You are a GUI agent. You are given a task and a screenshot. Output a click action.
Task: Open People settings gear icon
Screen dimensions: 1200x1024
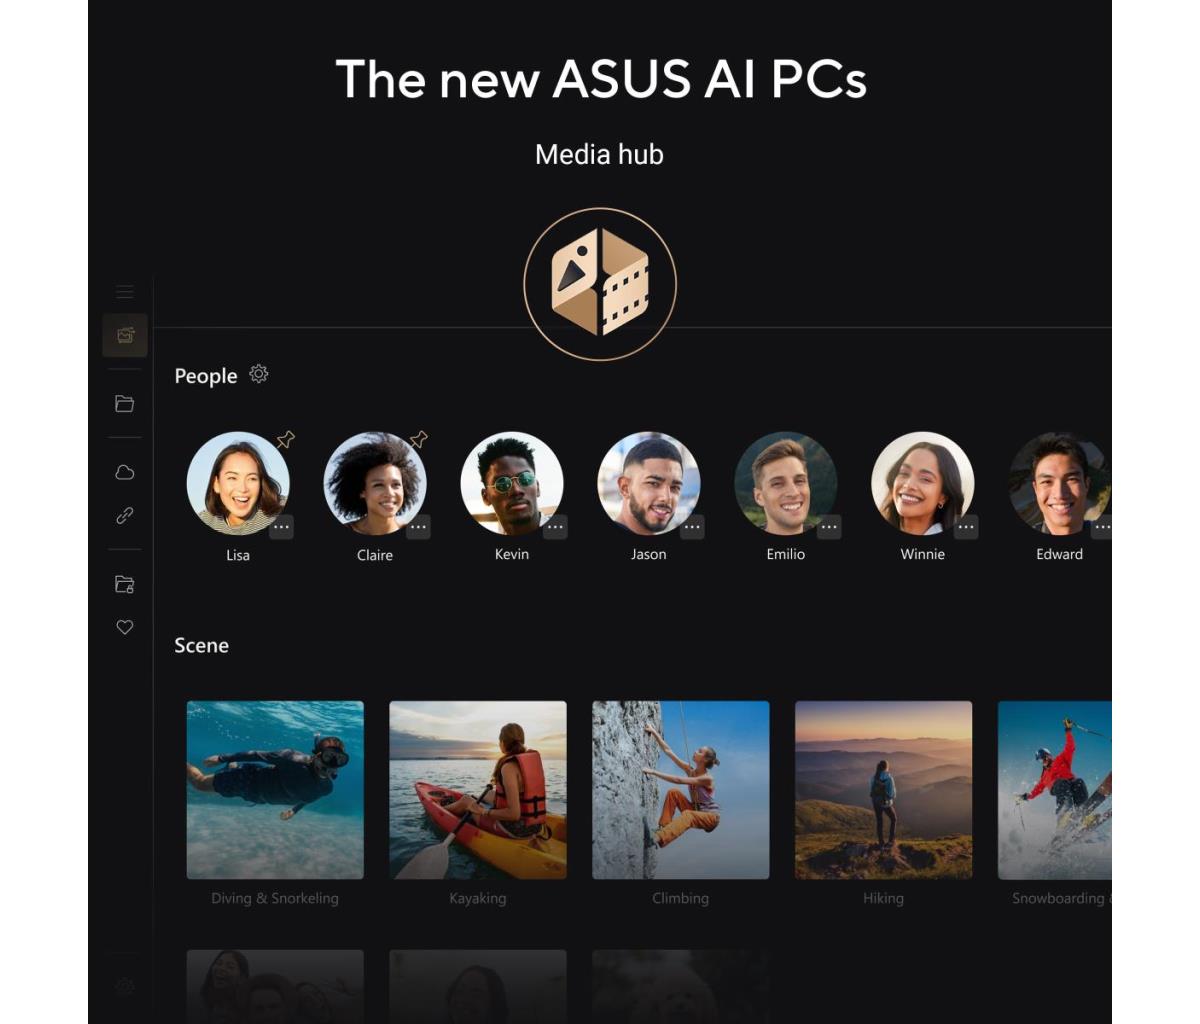click(259, 374)
